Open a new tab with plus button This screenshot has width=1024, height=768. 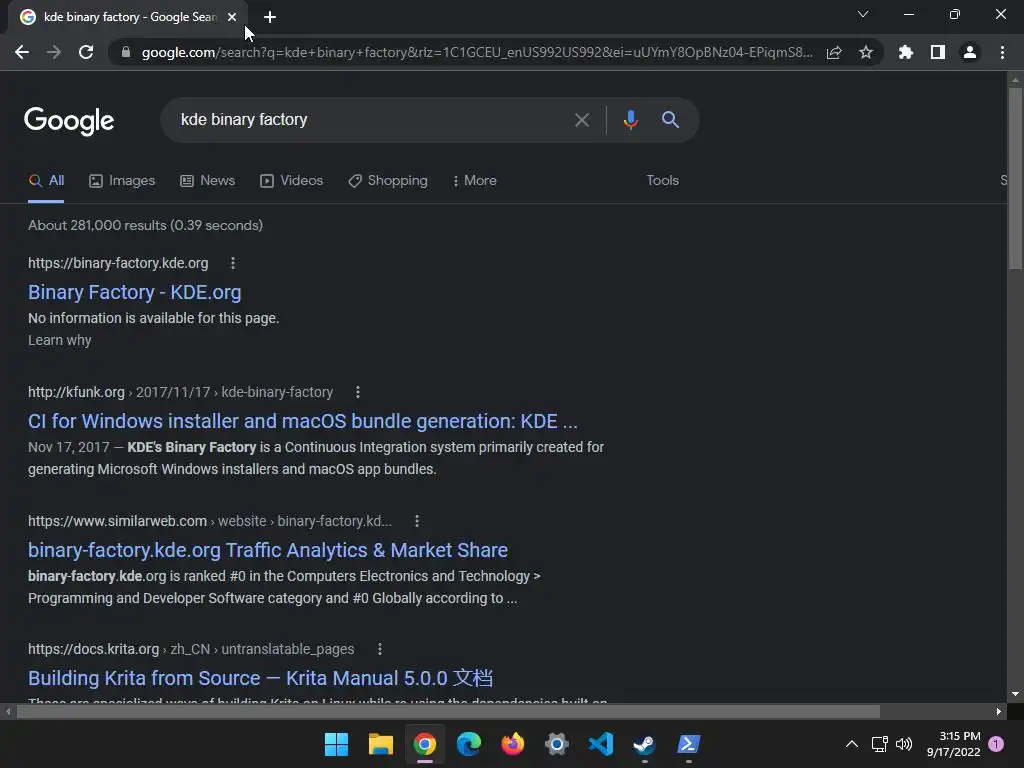[270, 17]
